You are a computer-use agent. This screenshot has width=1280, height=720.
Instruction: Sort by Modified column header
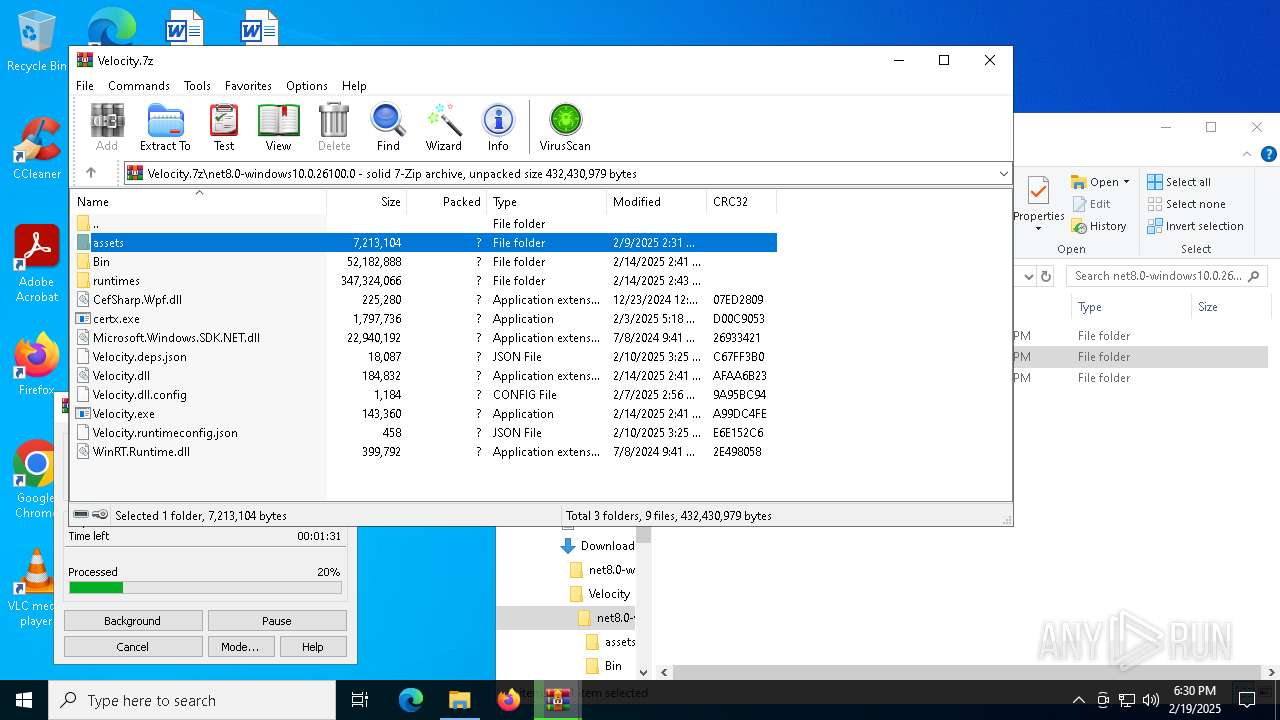[657, 202]
